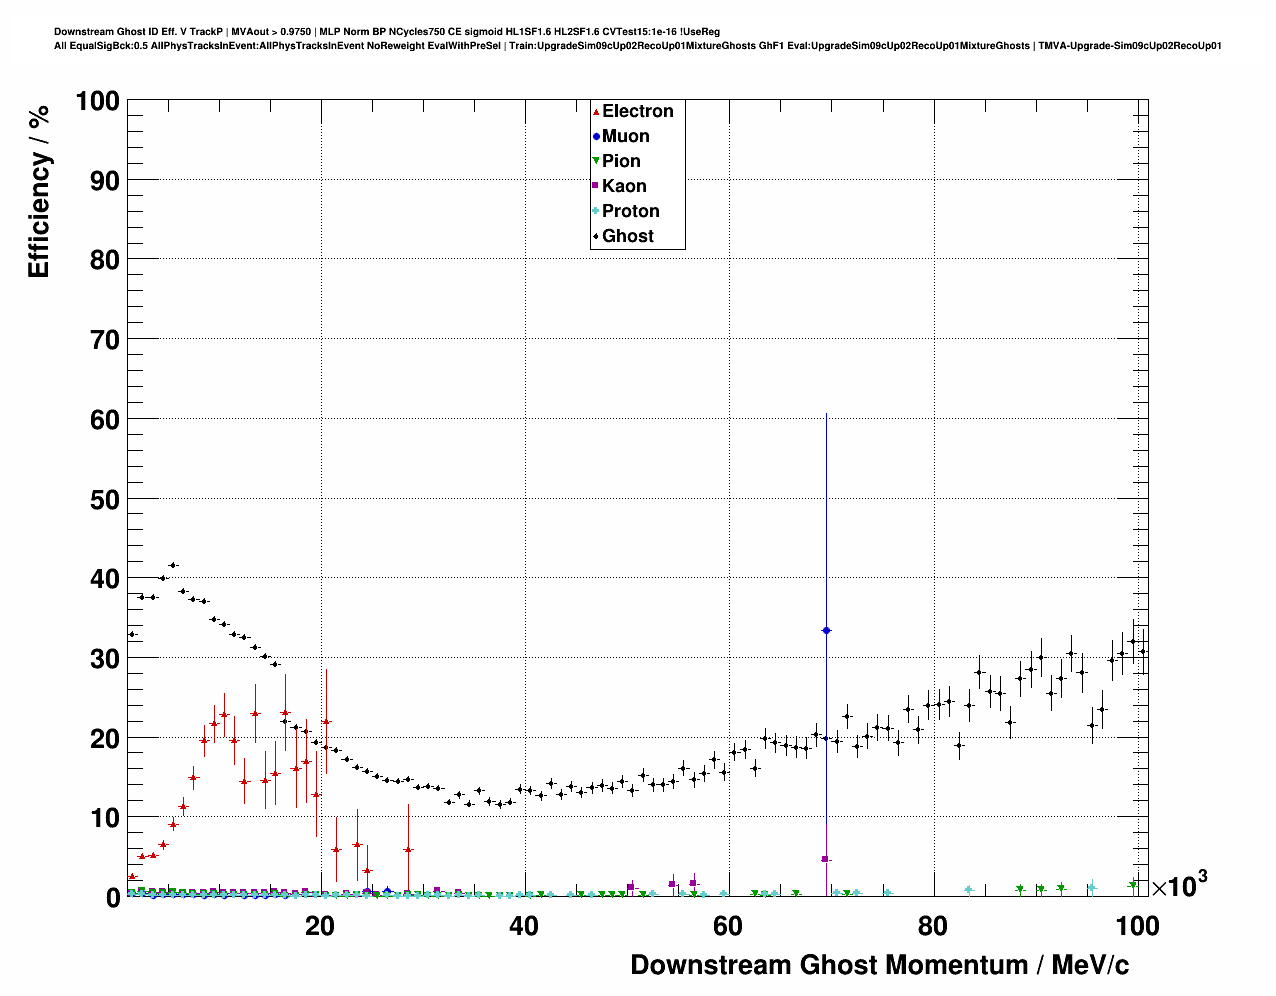The image size is (1276, 996).
Task: Click the y-axis label 90
Action: point(106,181)
